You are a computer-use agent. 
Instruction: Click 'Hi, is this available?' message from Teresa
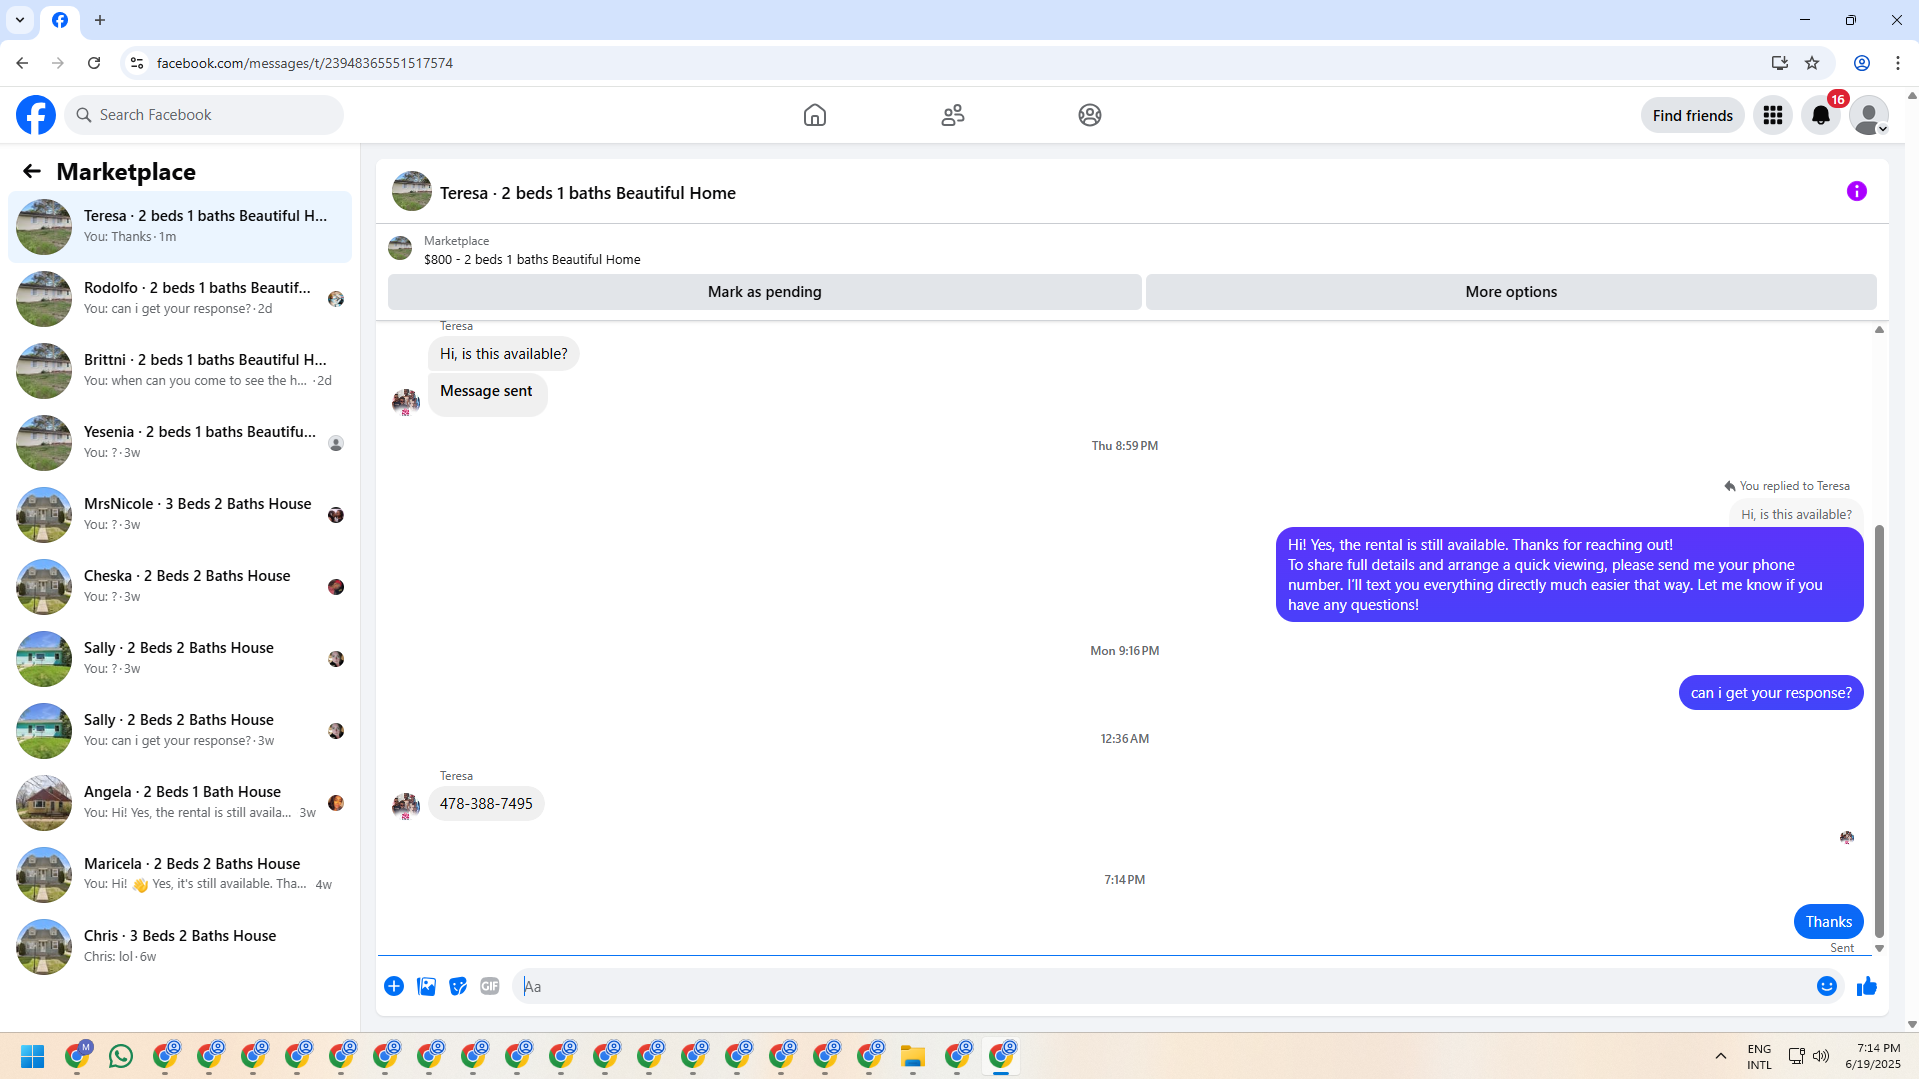click(504, 354)
